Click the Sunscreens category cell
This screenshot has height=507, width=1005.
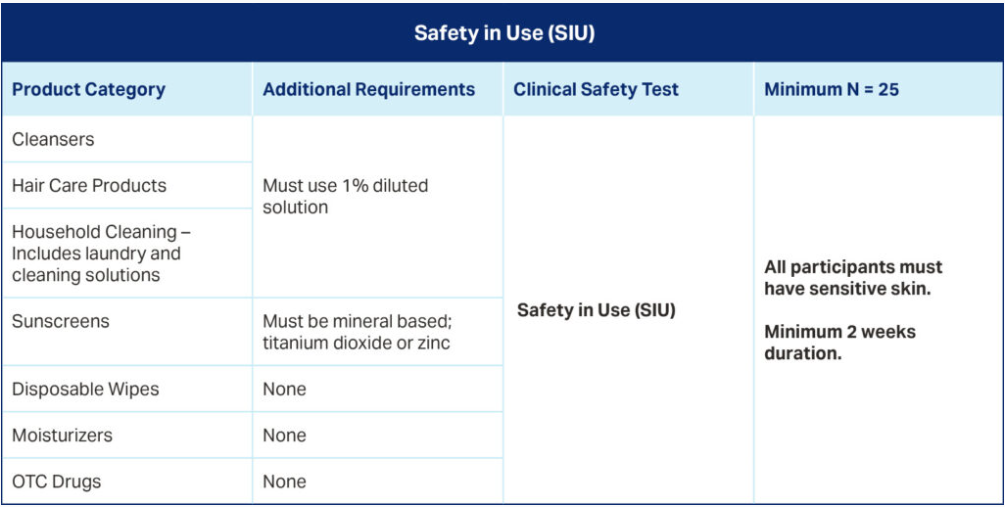tap(61, 322)
